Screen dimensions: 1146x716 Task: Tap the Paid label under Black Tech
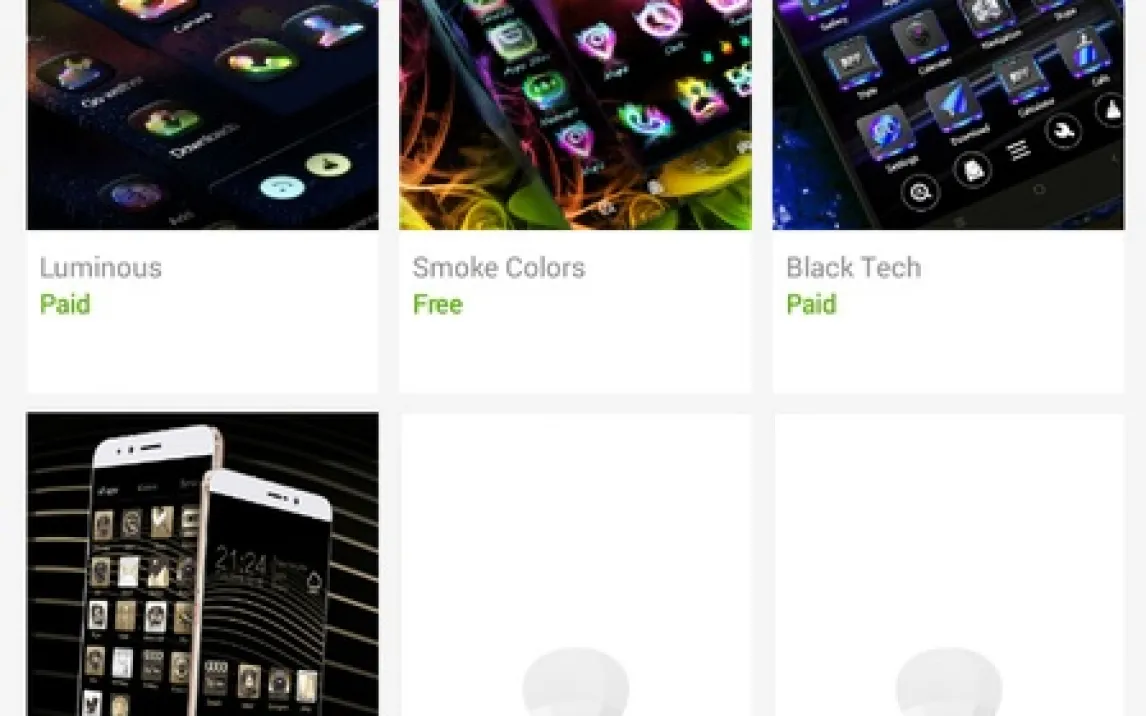coord(811,304)
